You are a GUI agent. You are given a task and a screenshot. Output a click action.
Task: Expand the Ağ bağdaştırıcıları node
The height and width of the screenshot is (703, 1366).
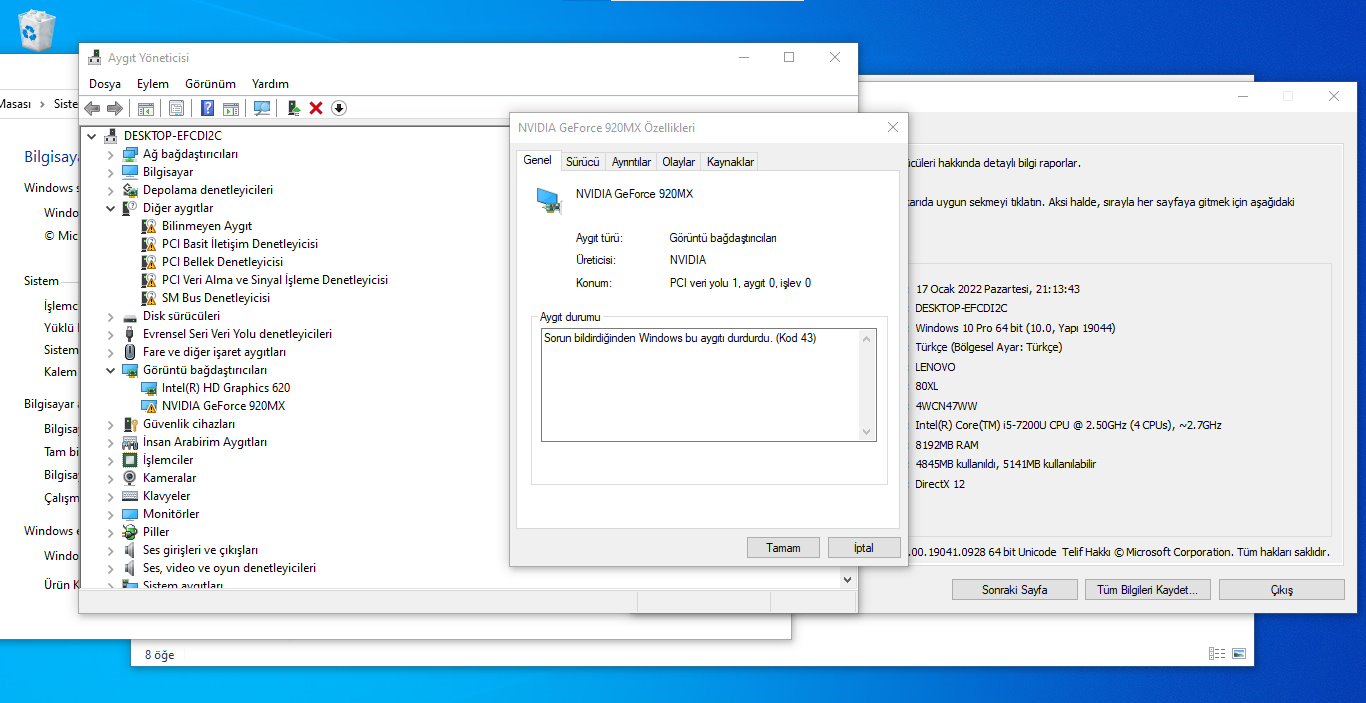tap(110, 154)
